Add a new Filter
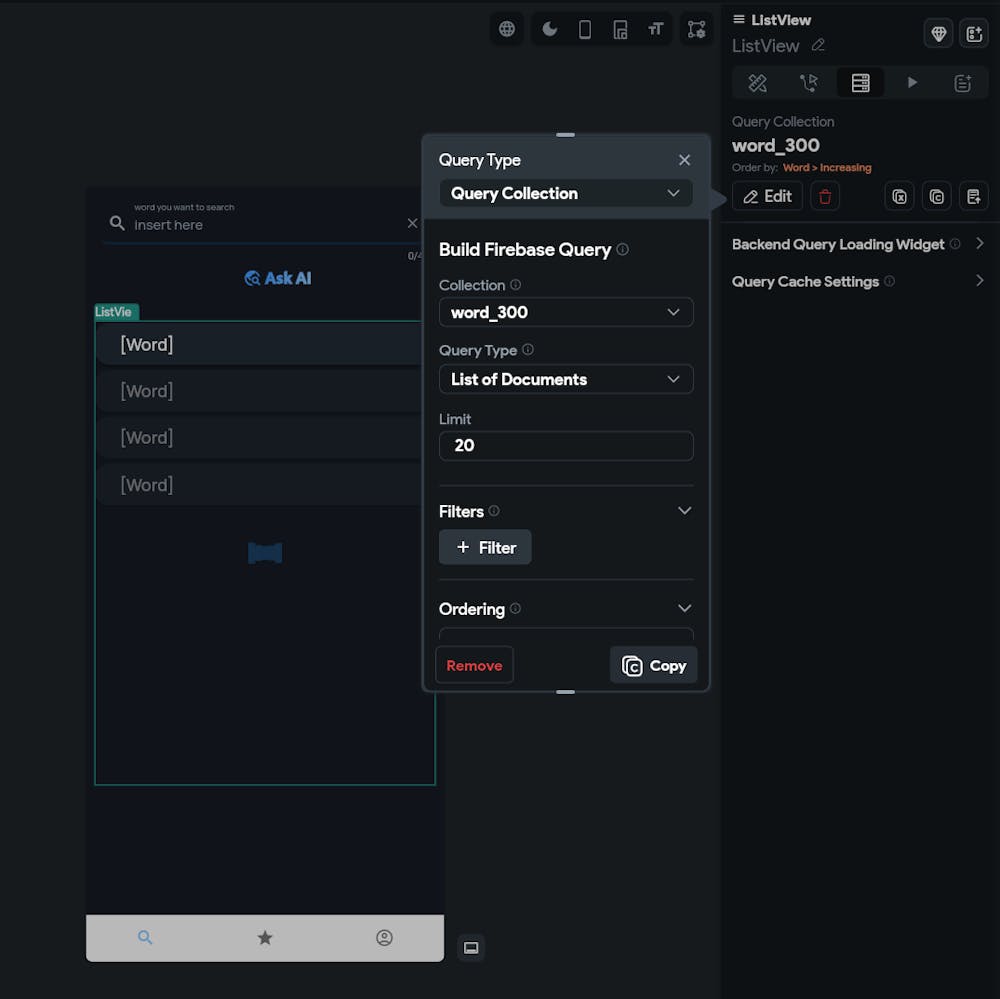The width and height of the screenshot is (1000, 999). click(x=485, y=547)
